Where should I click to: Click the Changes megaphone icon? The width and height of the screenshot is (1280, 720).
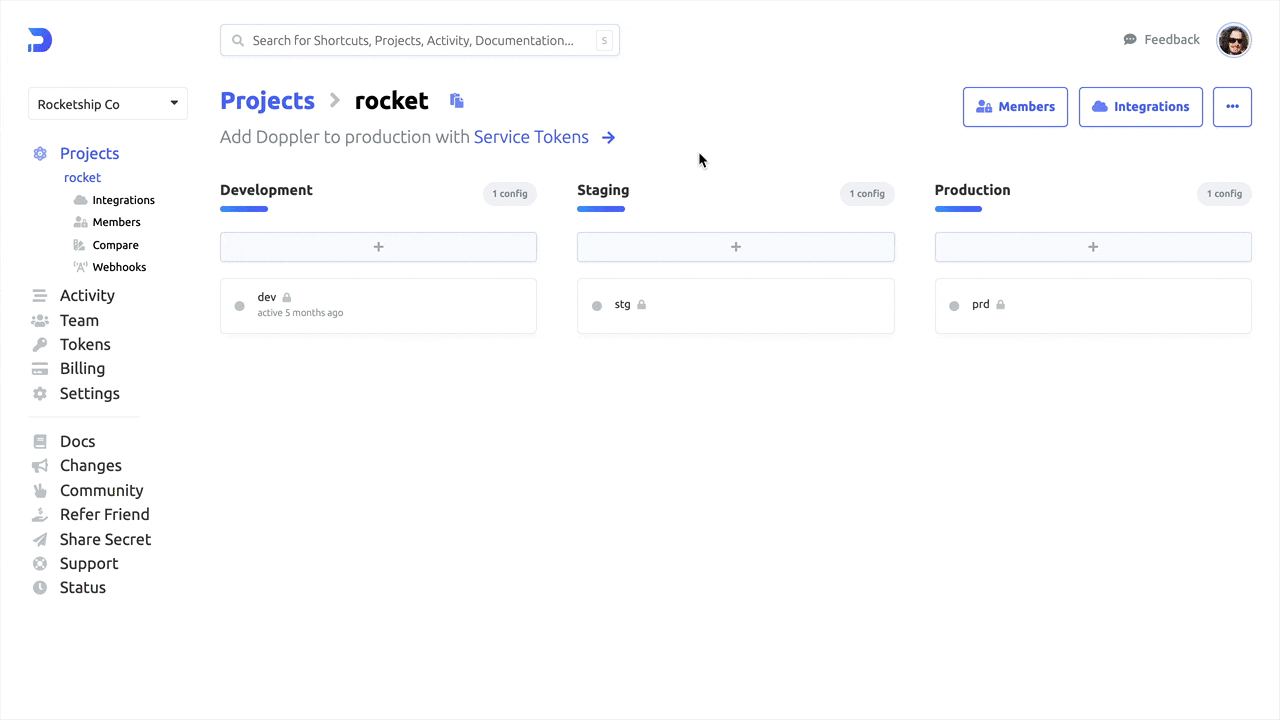point(40,465)
